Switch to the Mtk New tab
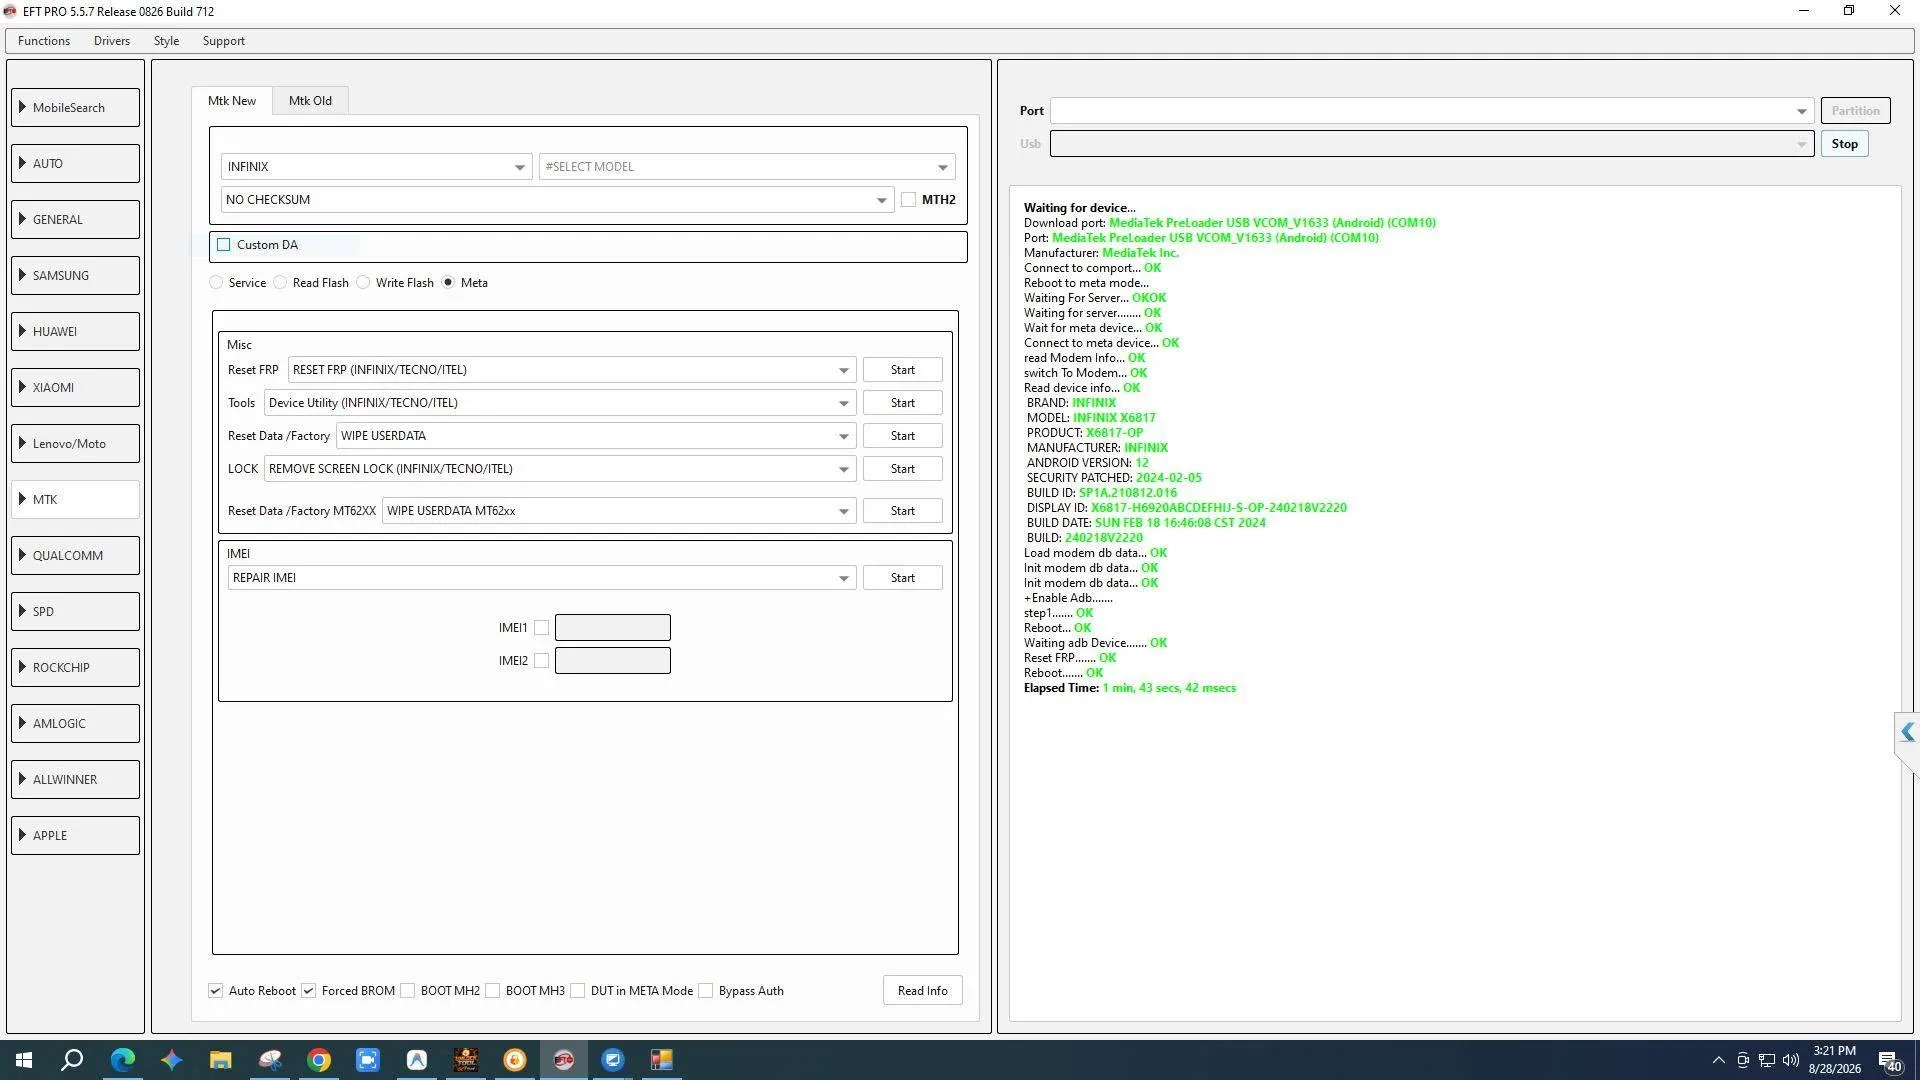 (x=232, y=101)
